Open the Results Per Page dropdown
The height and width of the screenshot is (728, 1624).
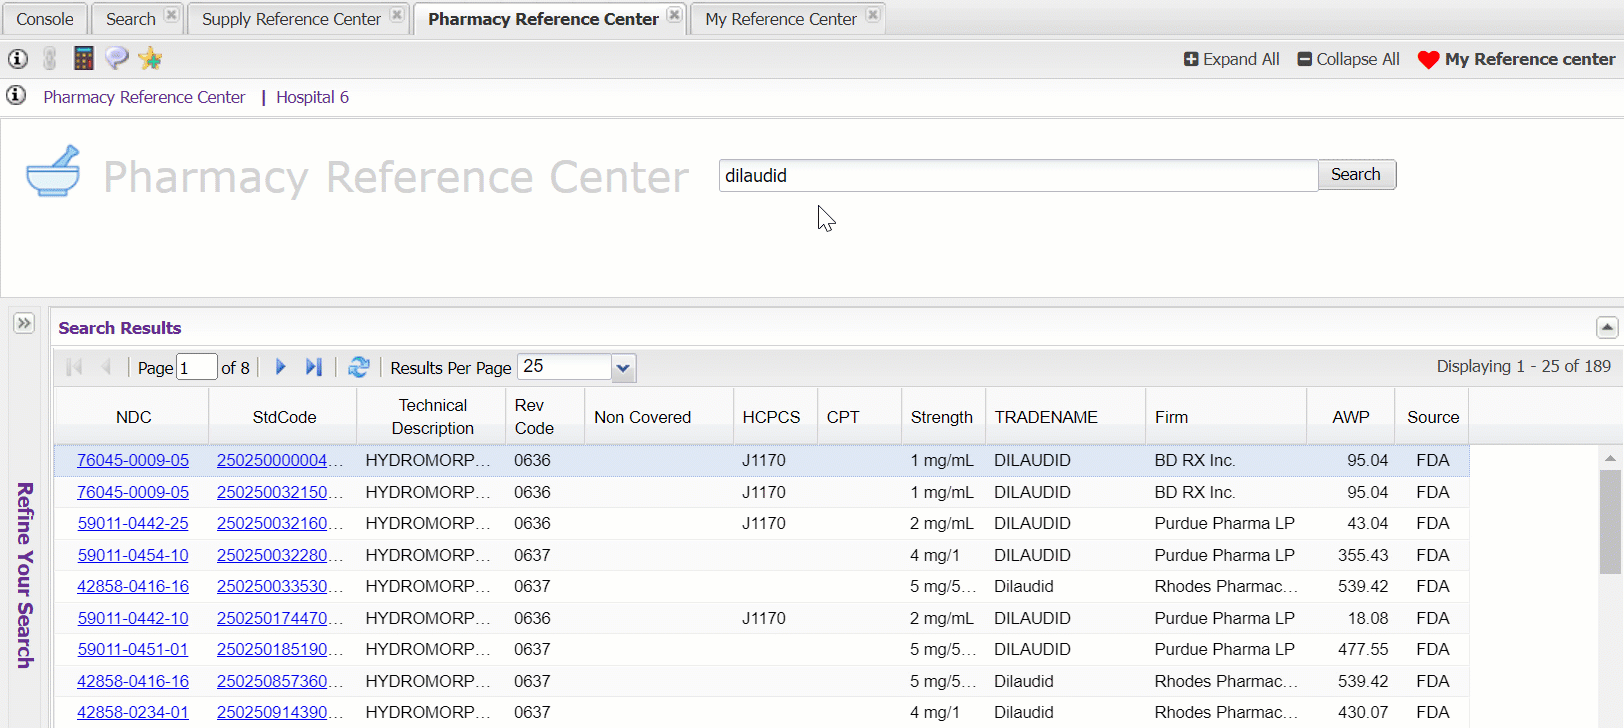(623, 368)
